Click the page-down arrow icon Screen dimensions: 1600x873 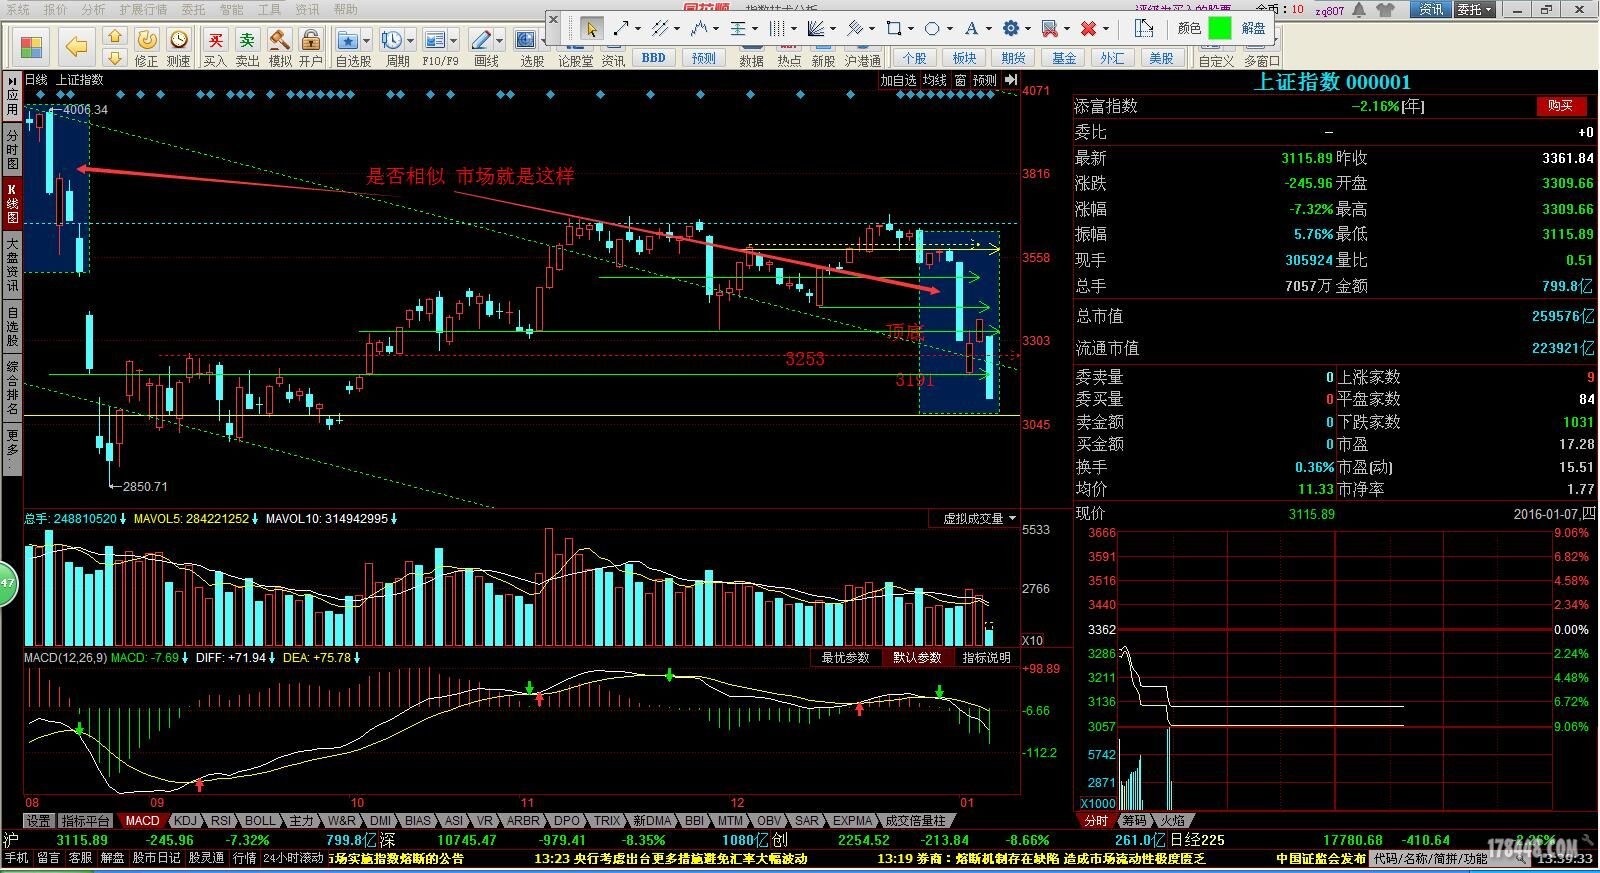(x=115, y=57)
